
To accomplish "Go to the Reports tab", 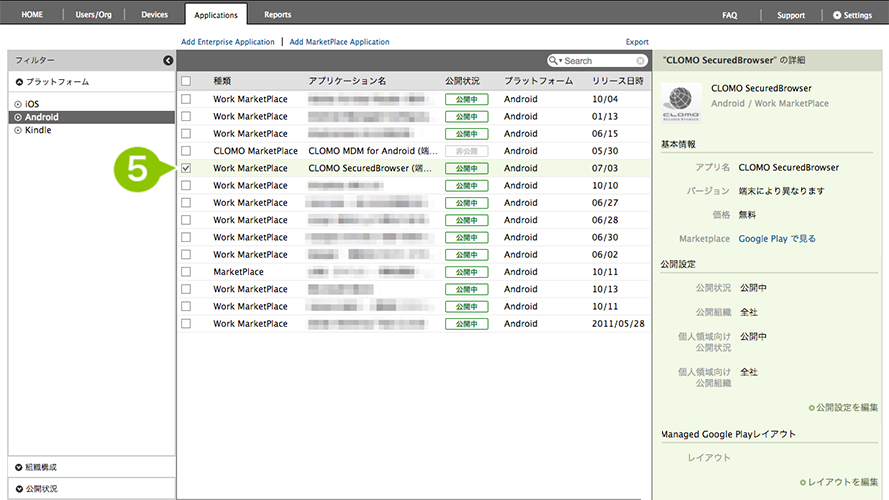I will (277, 15).
